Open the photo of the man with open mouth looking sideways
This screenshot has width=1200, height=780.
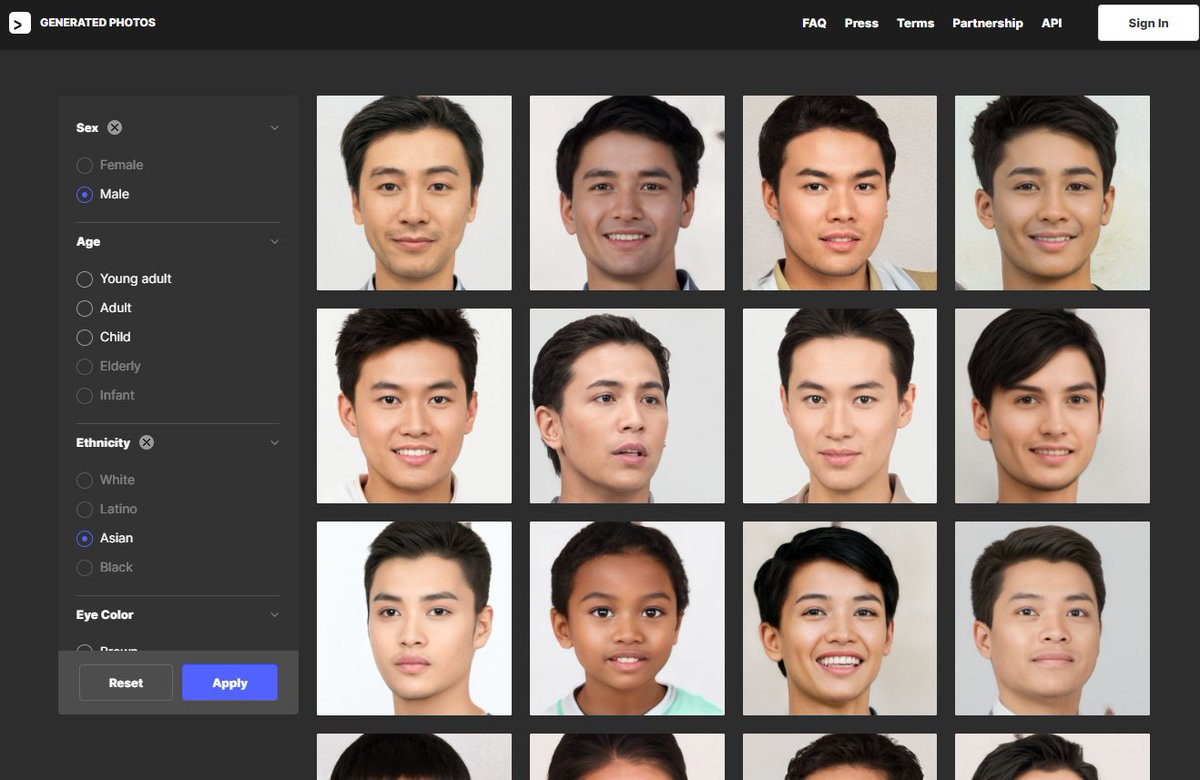tap(627, 405)
